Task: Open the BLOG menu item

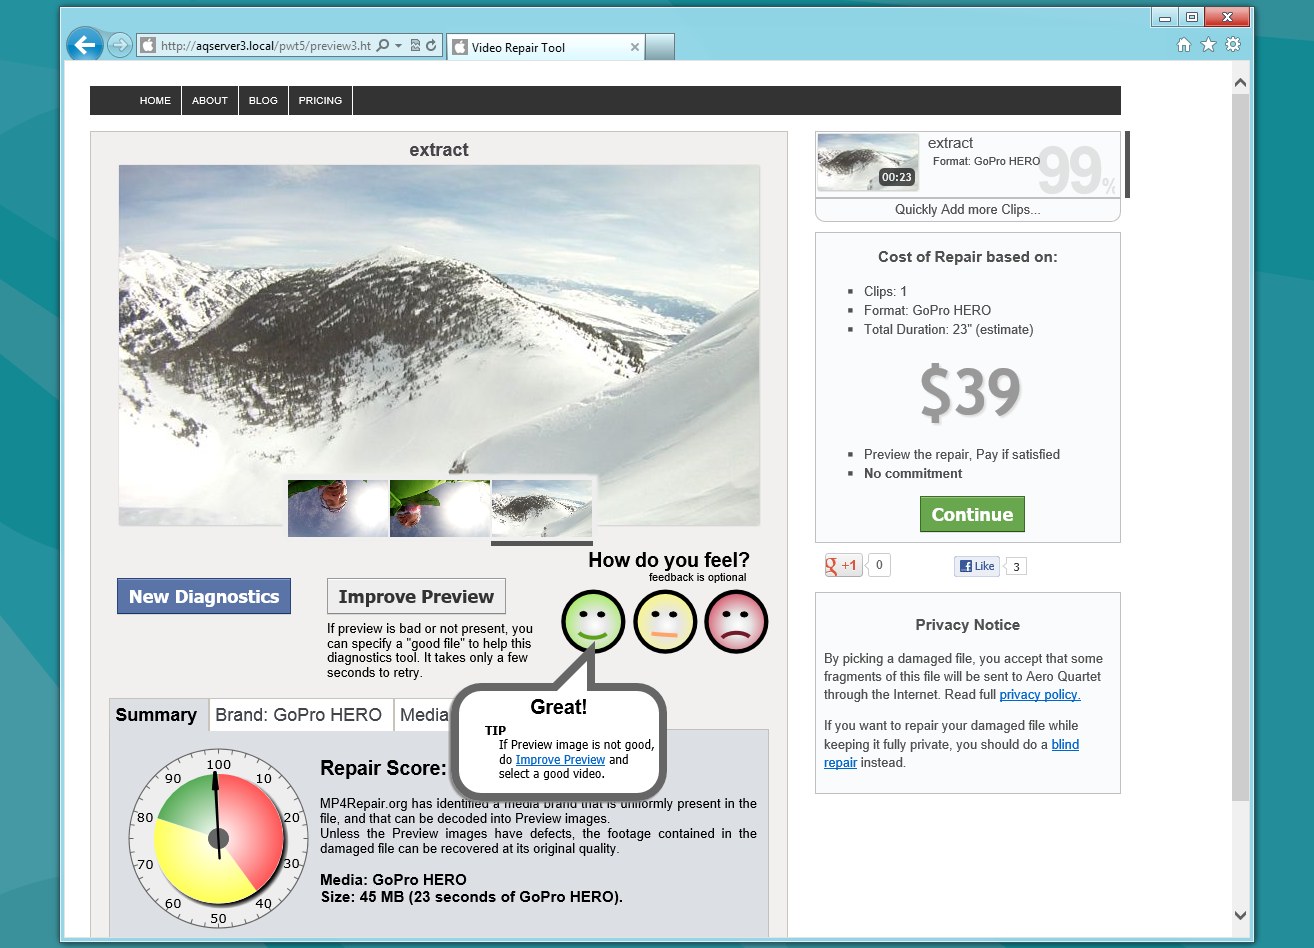Action: click(263, 101)
